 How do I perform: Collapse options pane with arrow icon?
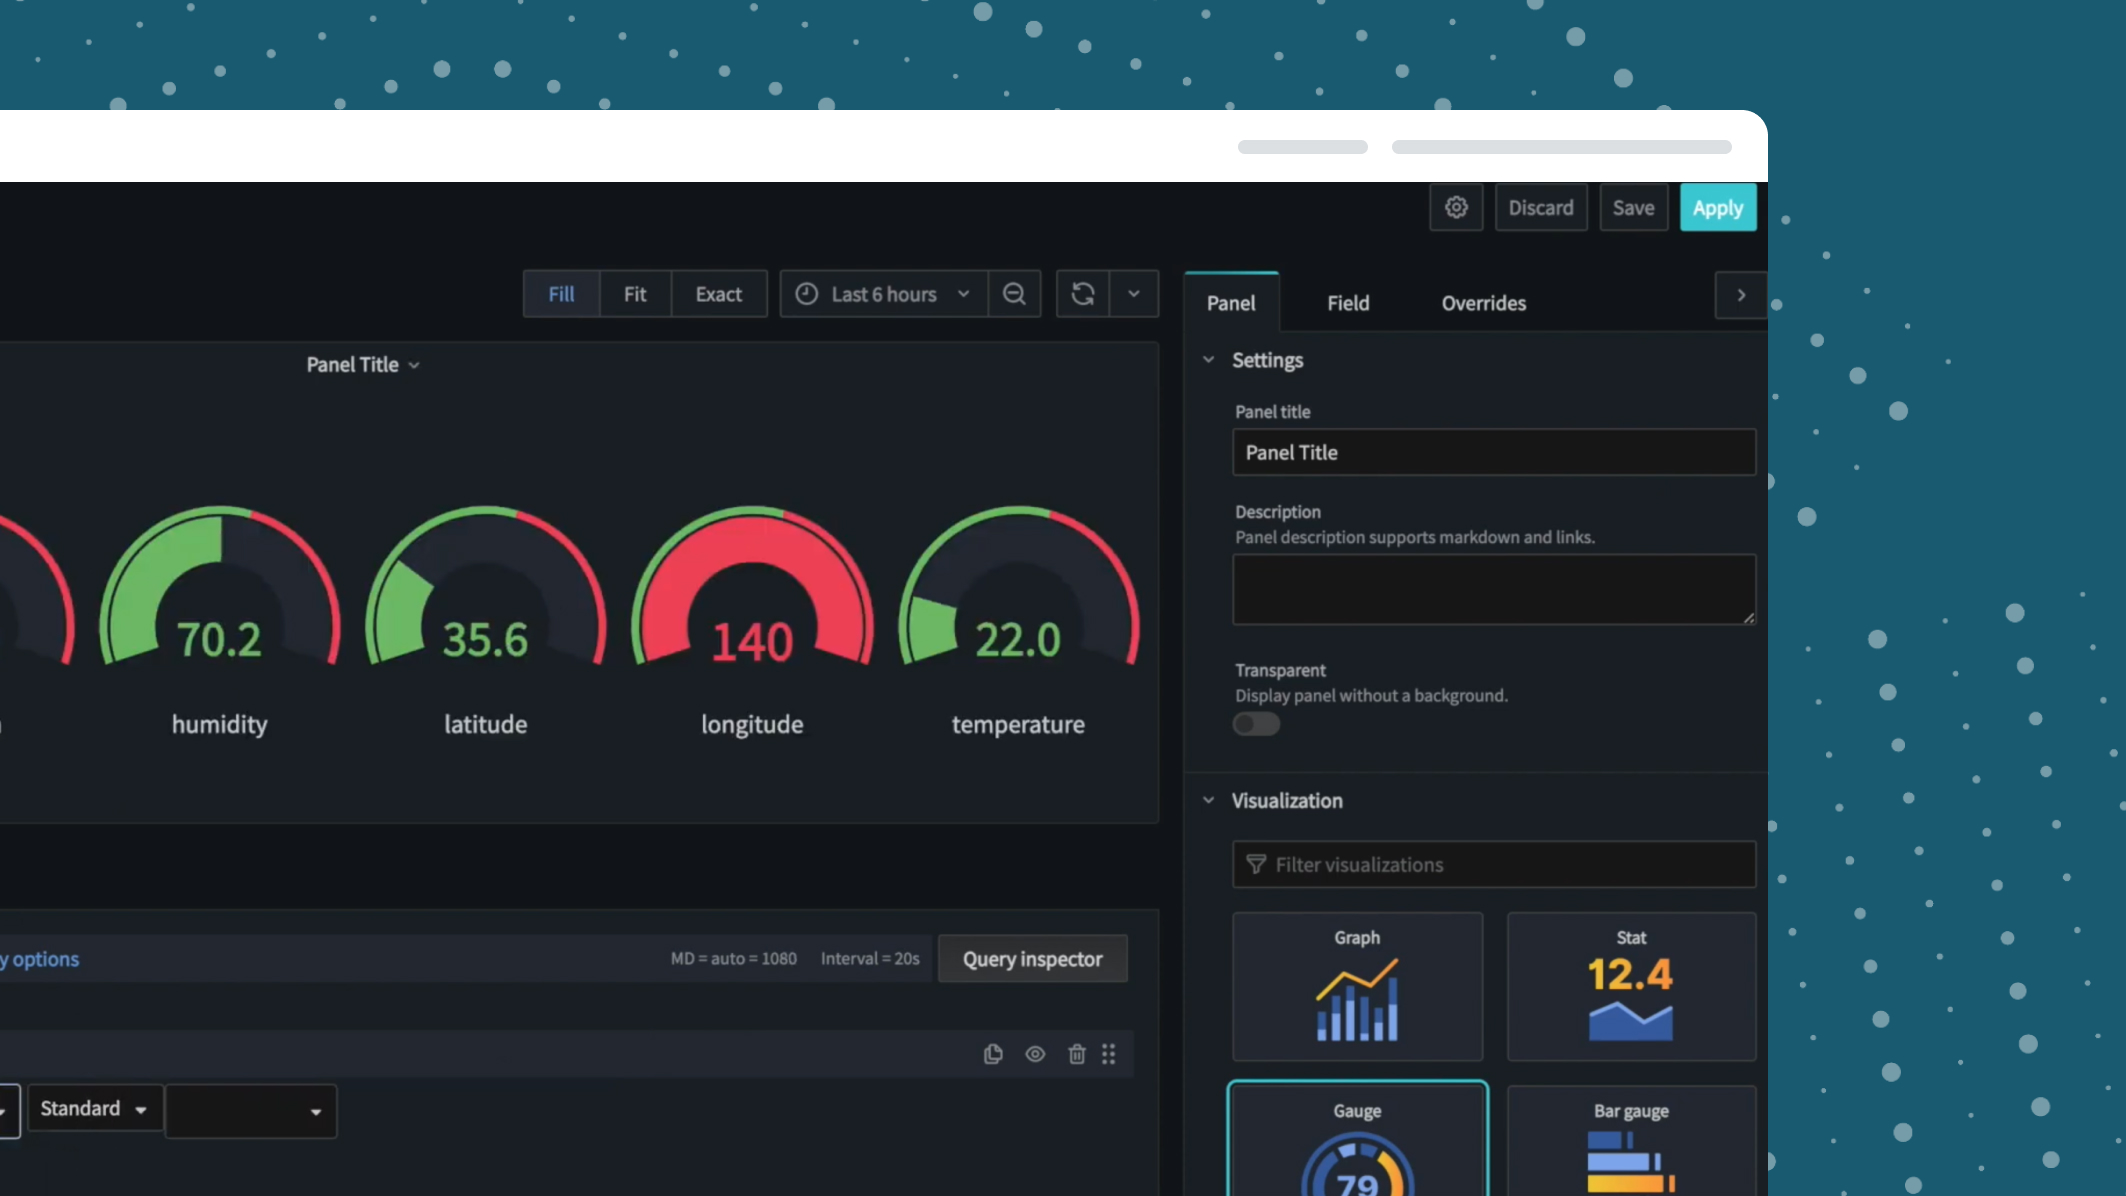tap(1740, 295)
